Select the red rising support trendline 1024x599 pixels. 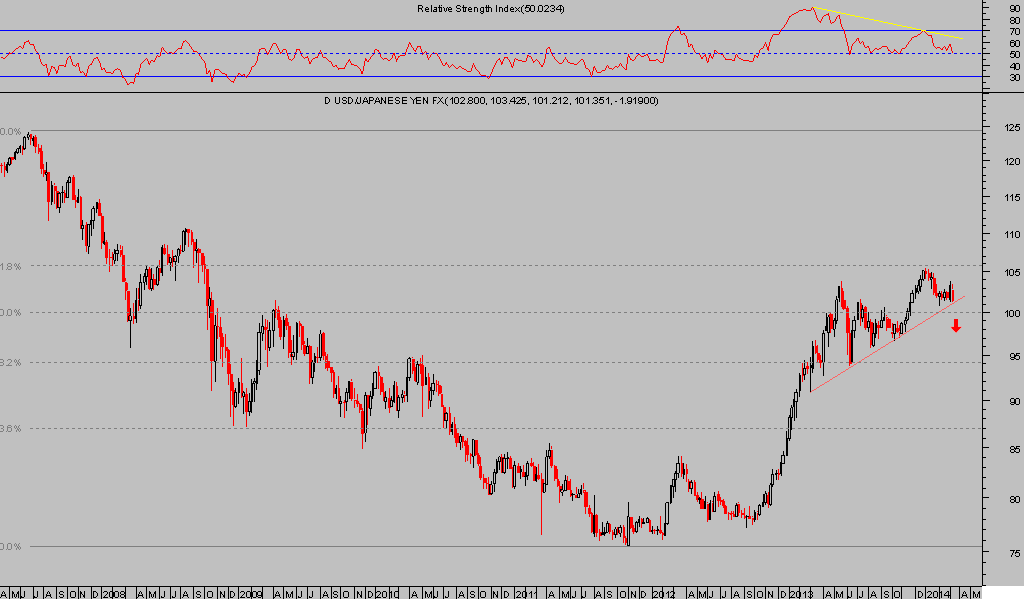point(880,346)
